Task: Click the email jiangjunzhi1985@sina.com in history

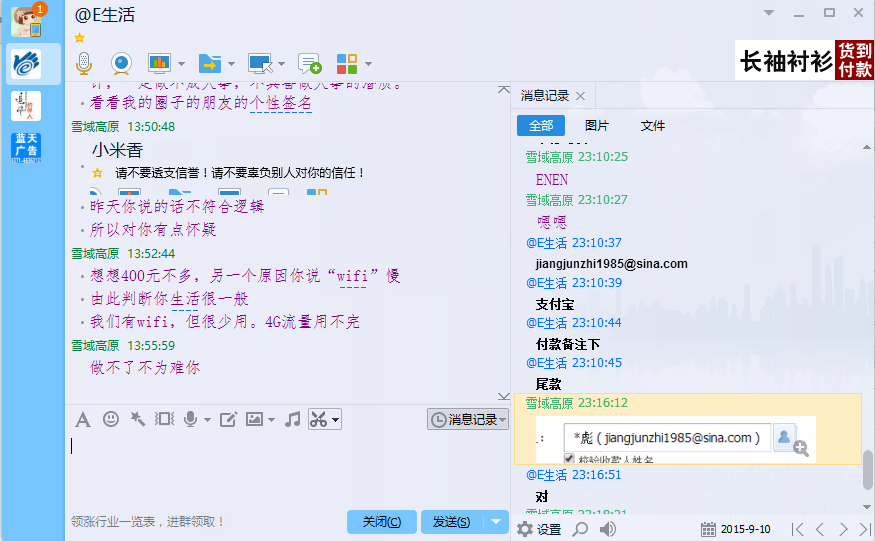Action: (612, 264)
